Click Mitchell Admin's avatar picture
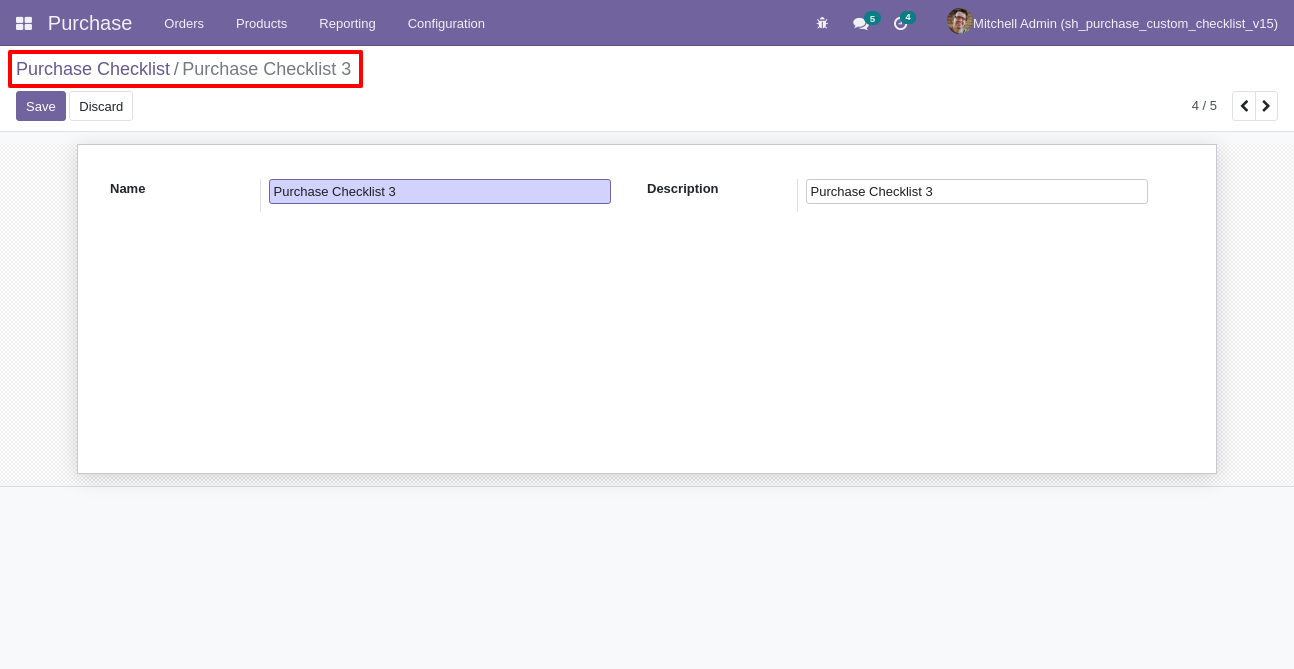Image resolution: width=1294 pixels, height=669 pixels. click(x=960, y=22)
